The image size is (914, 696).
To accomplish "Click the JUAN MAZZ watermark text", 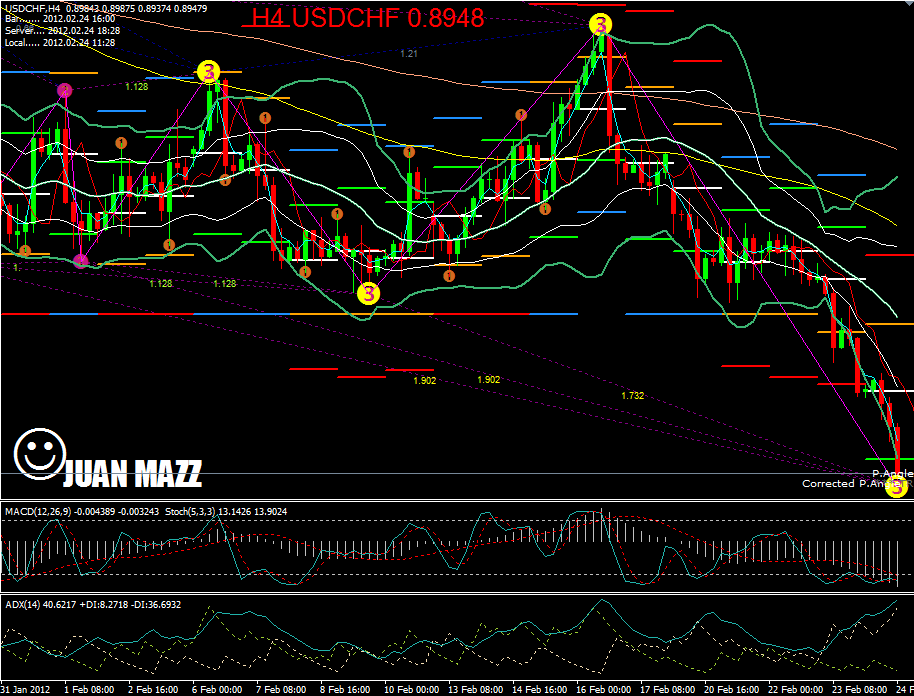I will coord(132,473).
